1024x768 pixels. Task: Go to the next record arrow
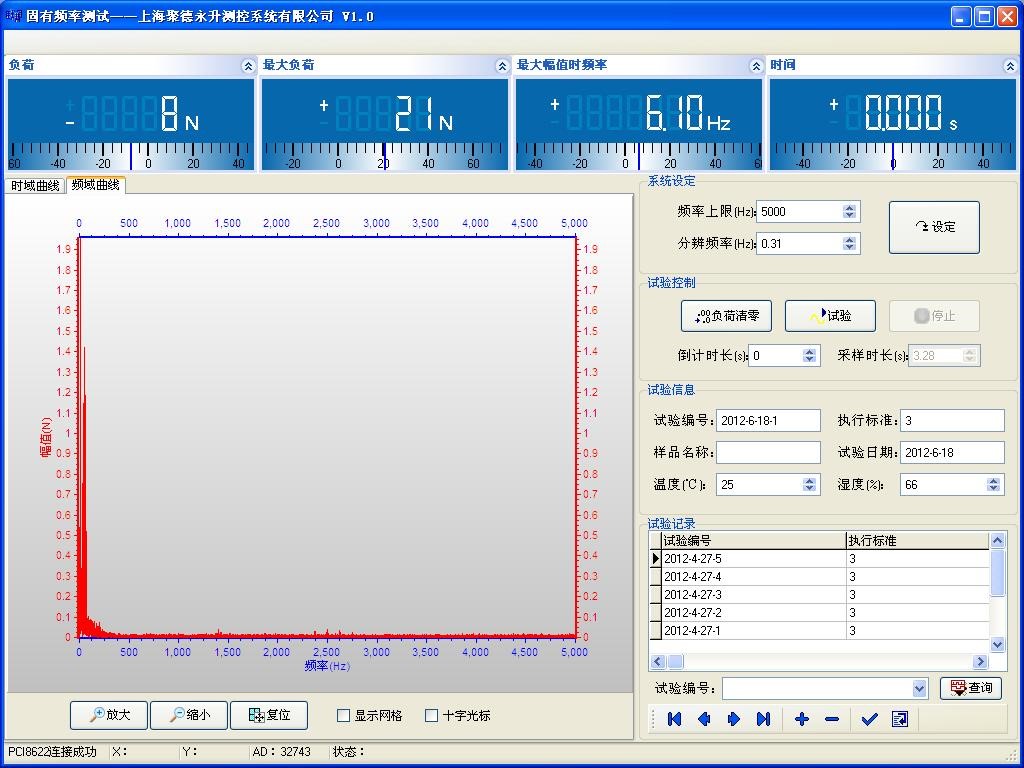[x=733, y=719]
